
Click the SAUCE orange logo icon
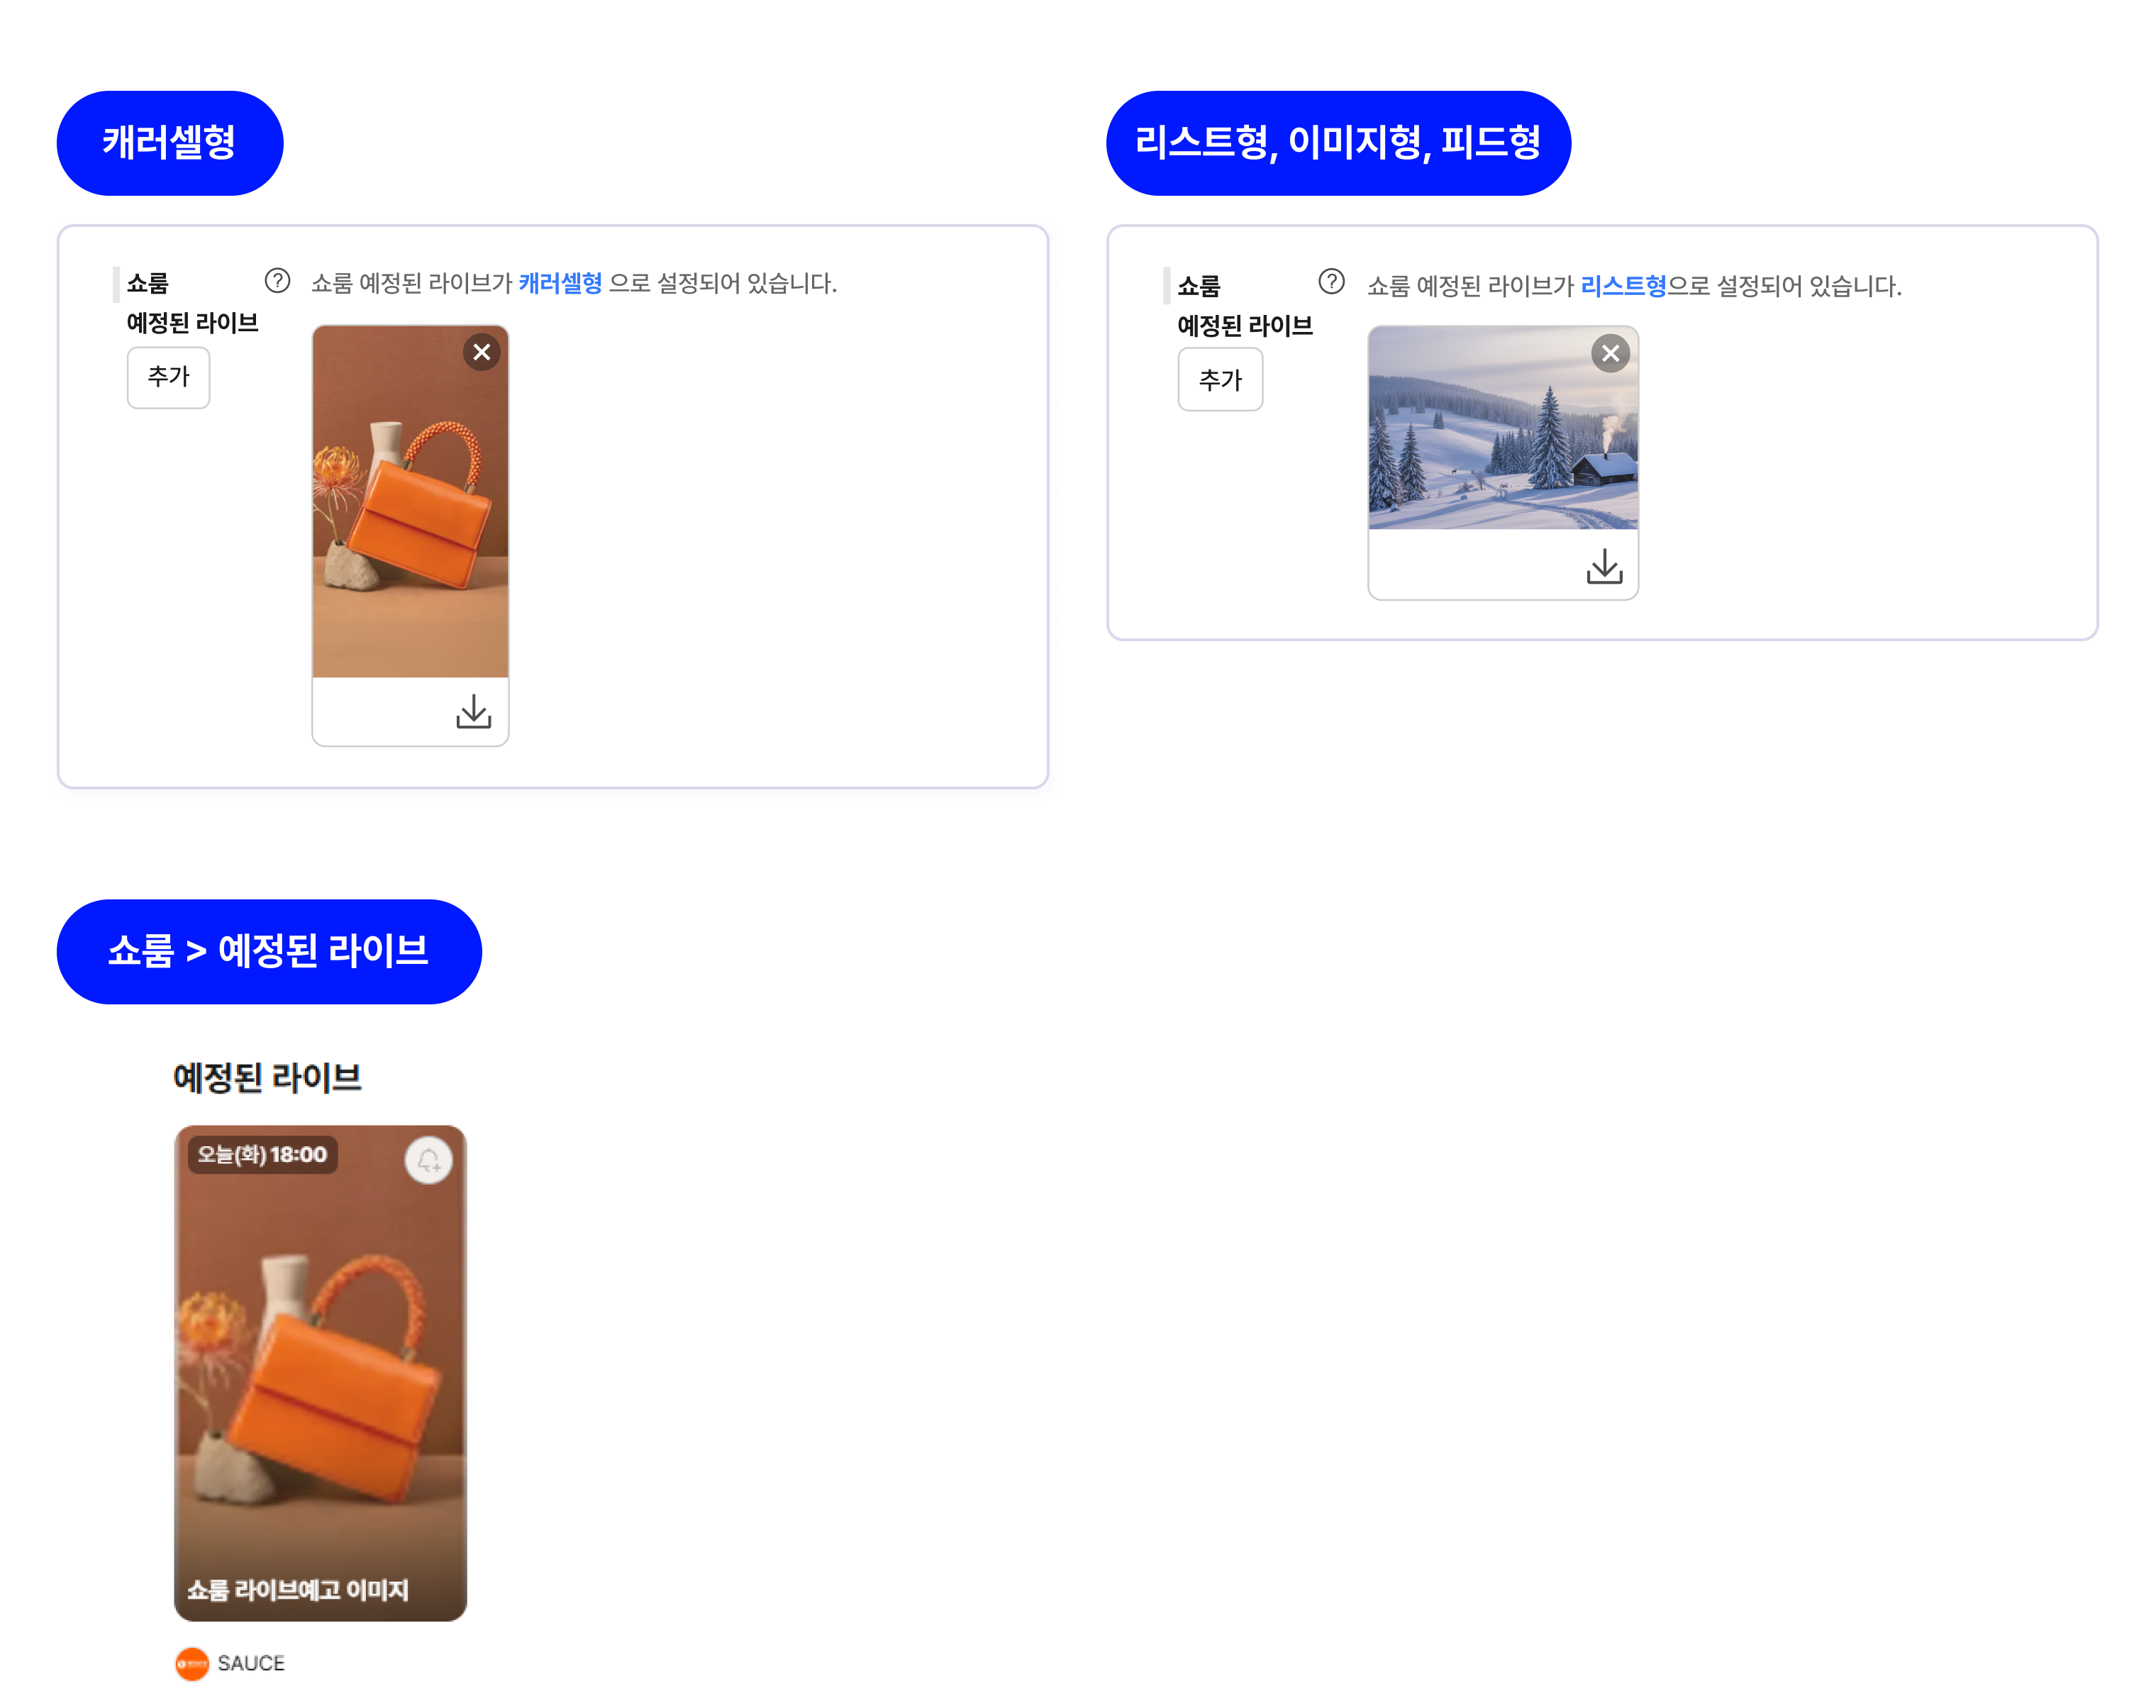tap(192, 1663)
